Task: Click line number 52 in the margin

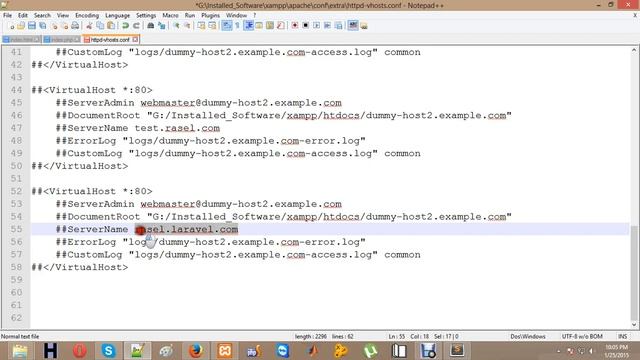Action: 16,191
